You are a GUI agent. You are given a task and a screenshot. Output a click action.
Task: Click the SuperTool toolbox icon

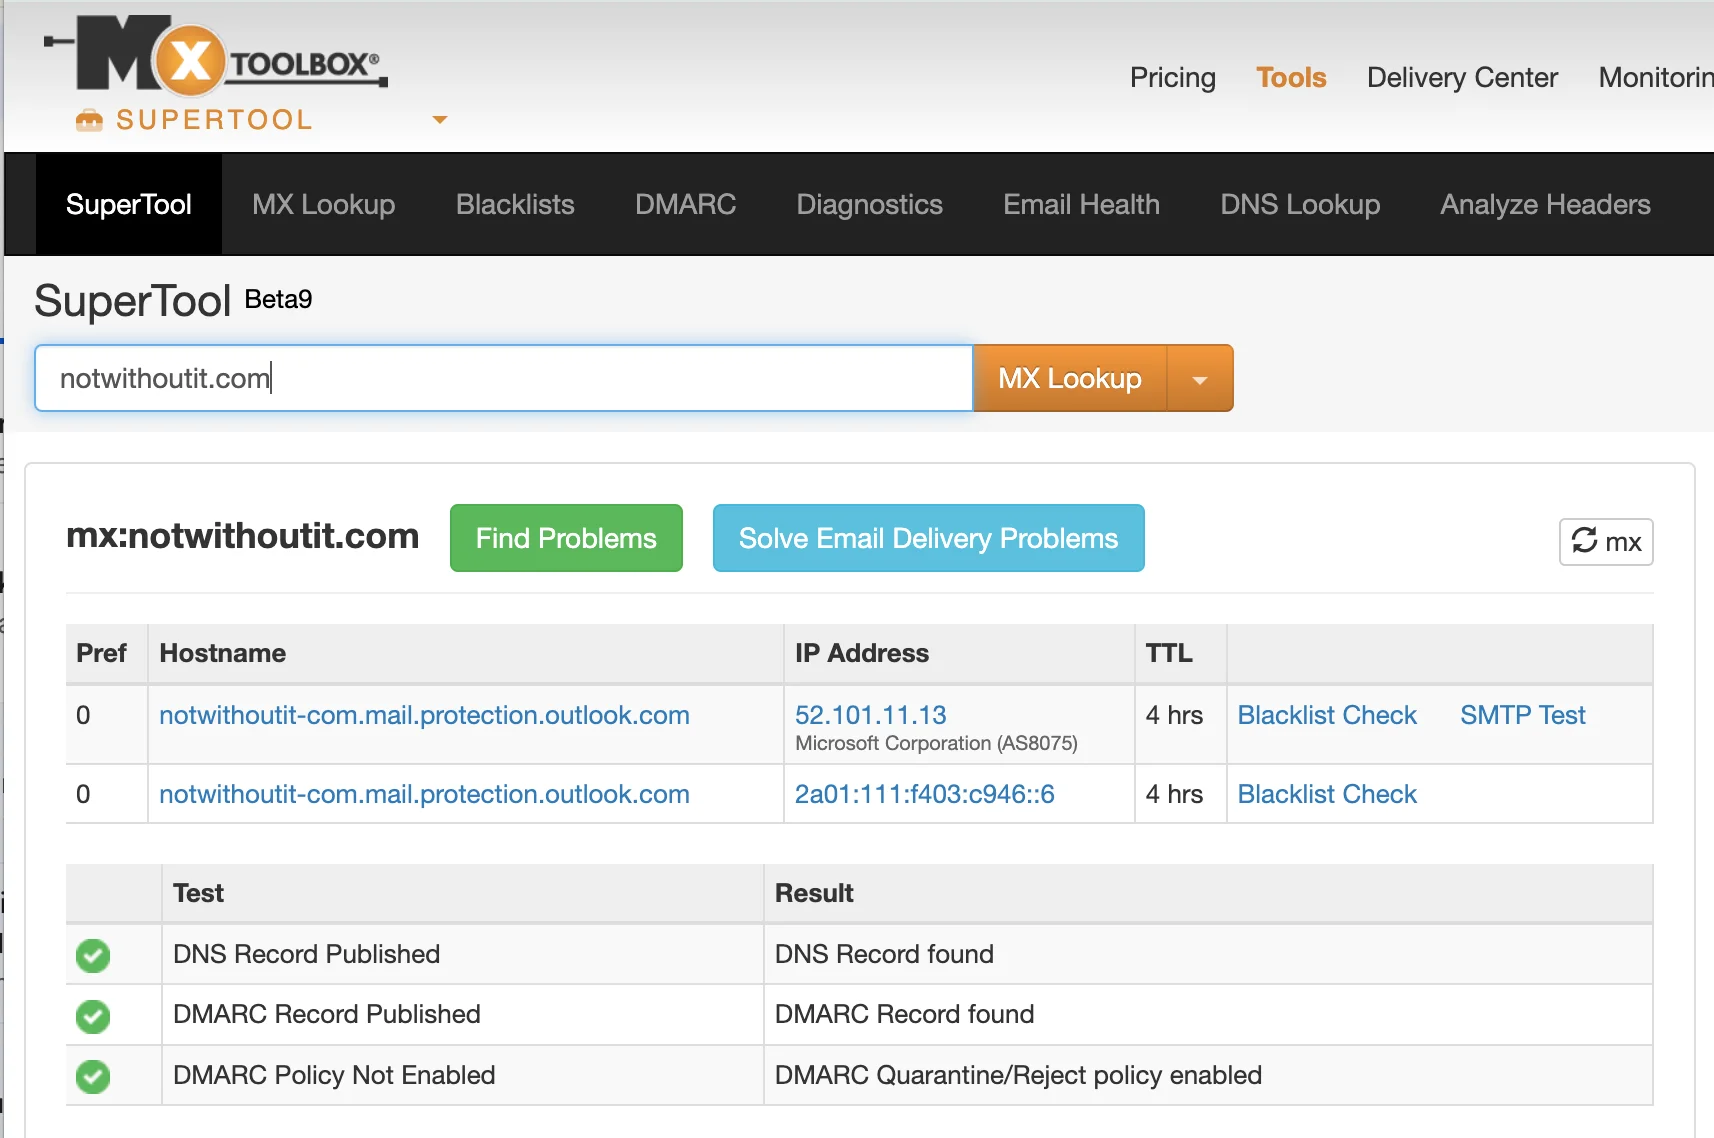pos(89,120)
